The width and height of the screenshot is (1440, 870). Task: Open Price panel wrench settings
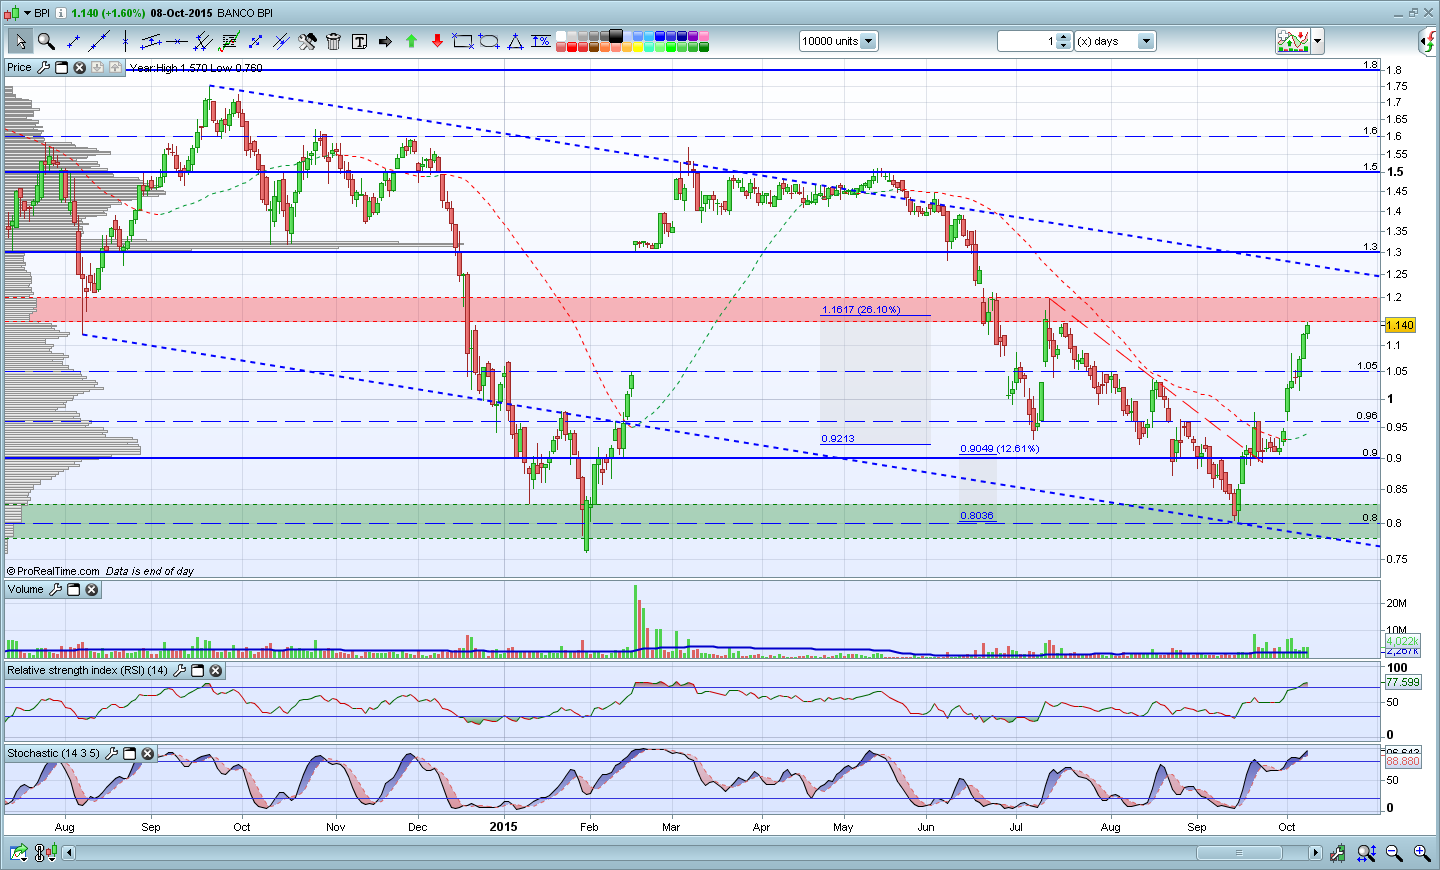point(42,67)
